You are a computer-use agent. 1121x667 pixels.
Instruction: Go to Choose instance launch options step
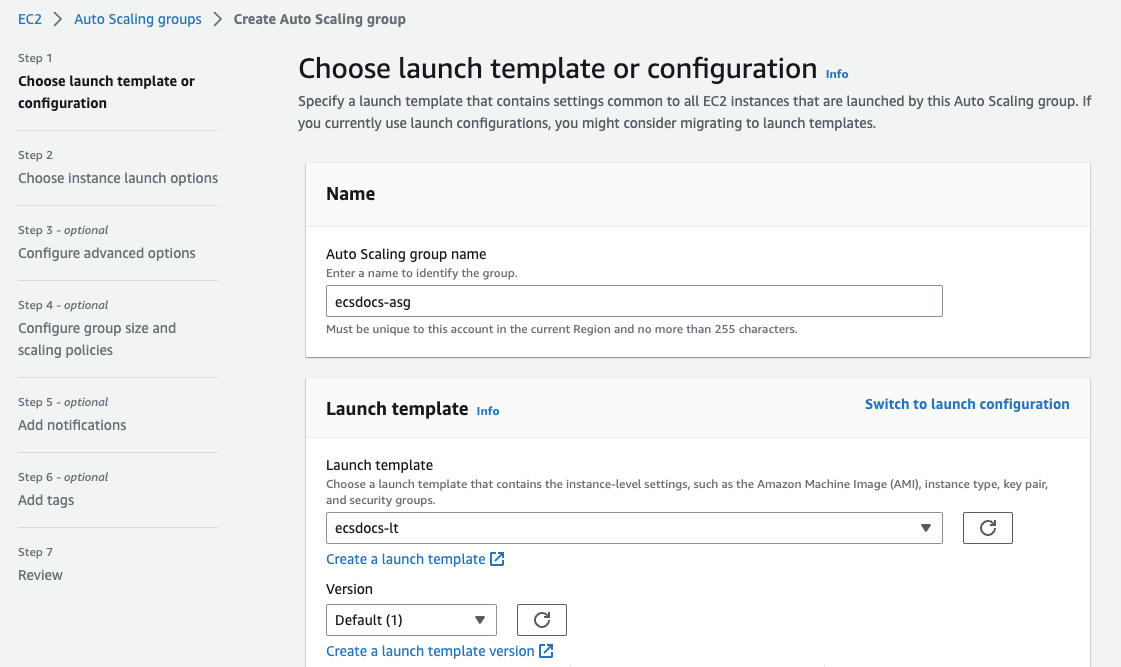coord(118,178)
